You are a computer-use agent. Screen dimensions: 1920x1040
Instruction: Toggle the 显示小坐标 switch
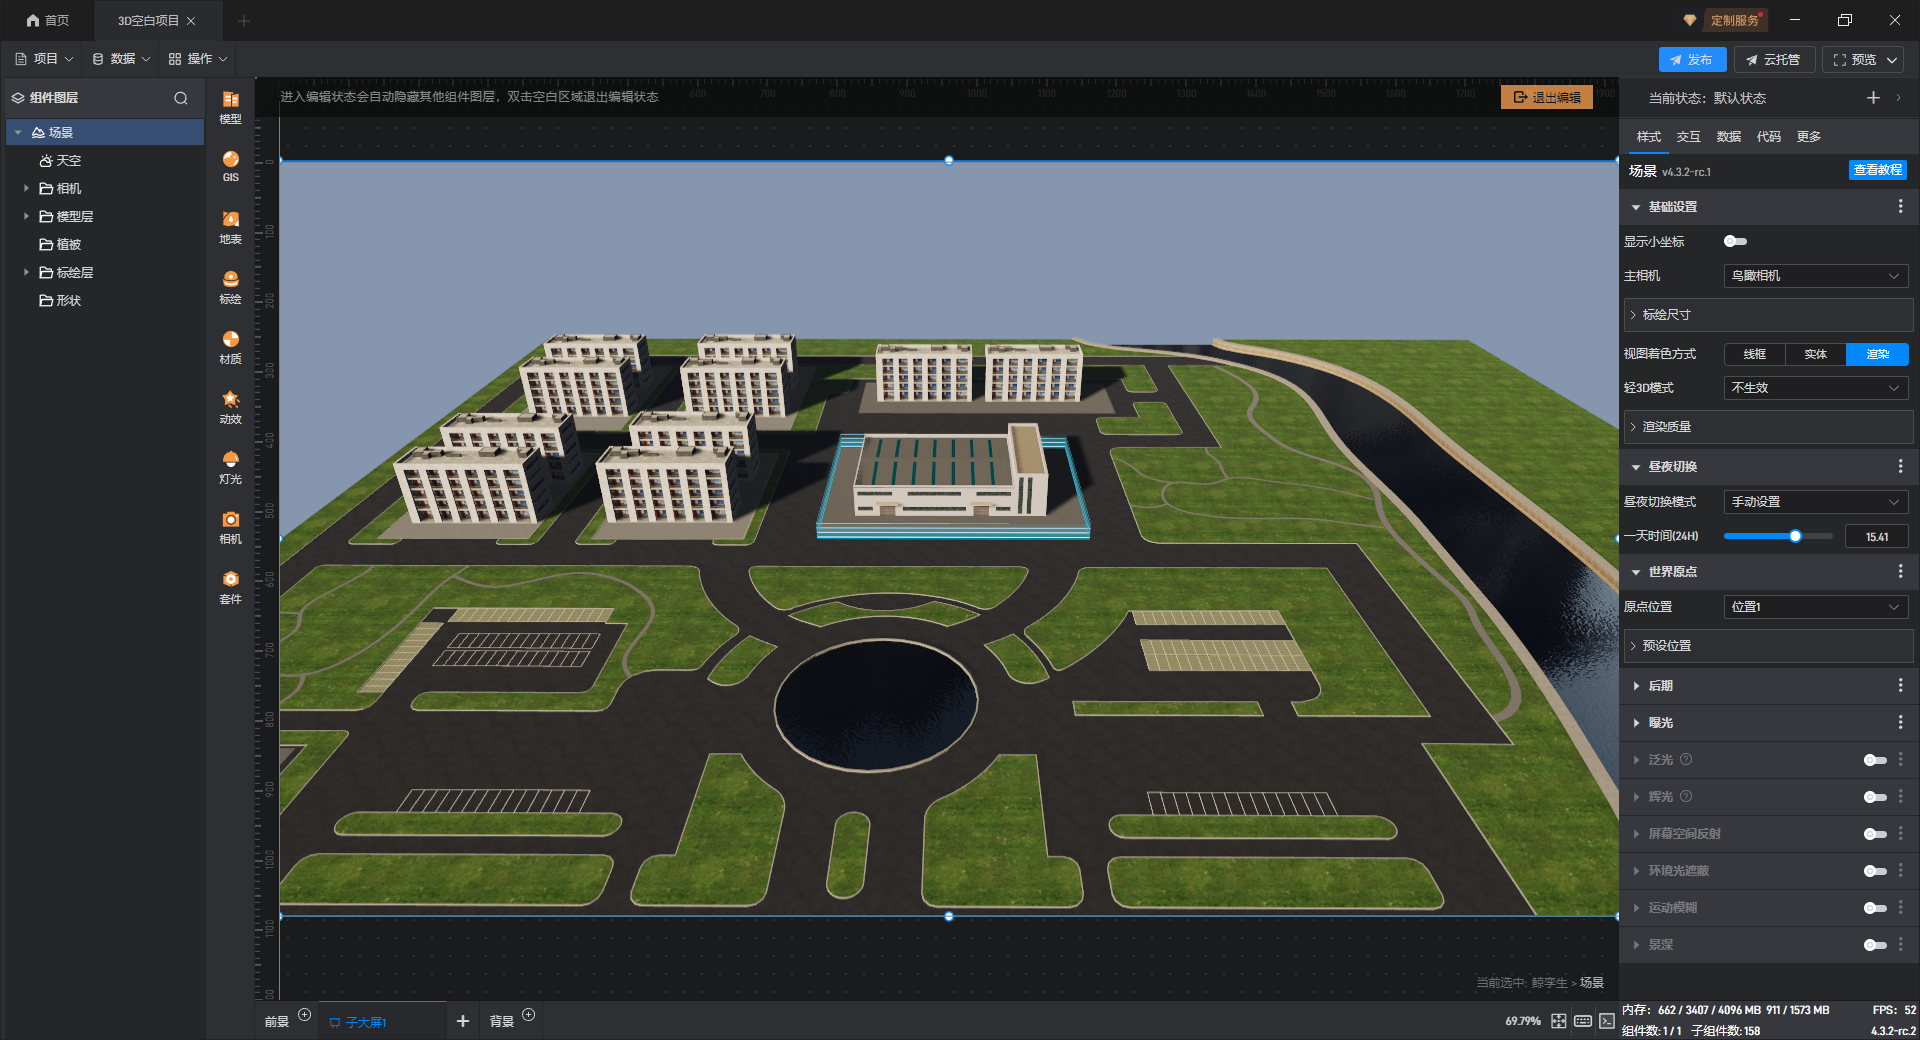click(1735, 241)
